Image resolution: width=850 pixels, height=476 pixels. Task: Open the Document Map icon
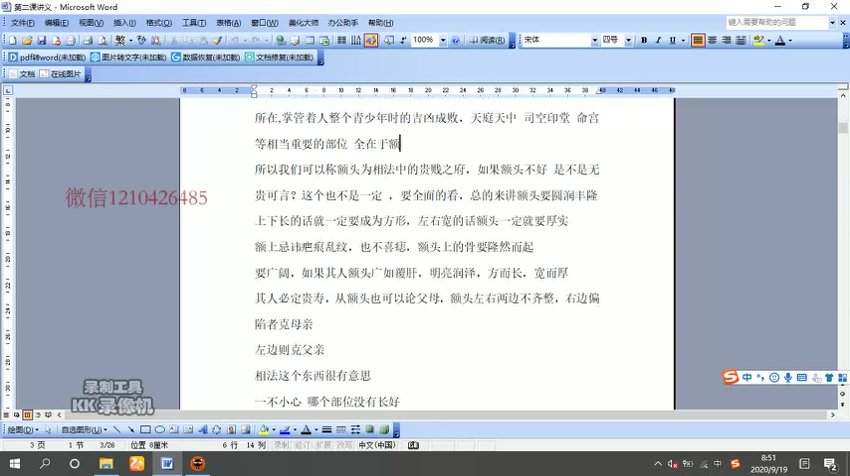tap(389, 40)
